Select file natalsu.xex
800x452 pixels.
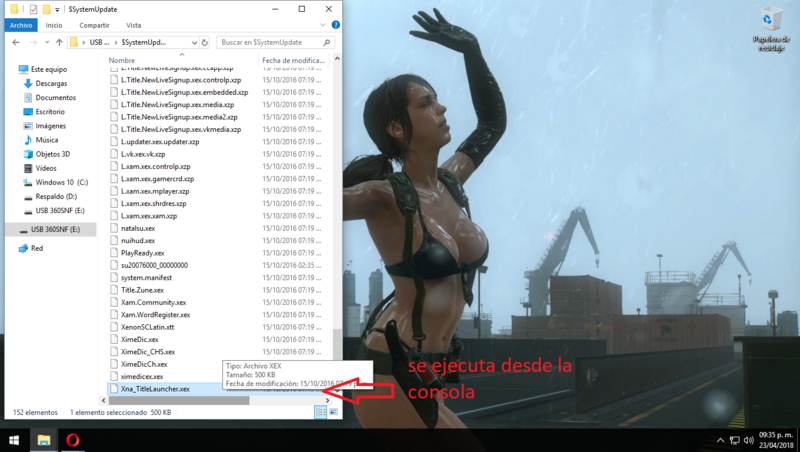(138, 228)
